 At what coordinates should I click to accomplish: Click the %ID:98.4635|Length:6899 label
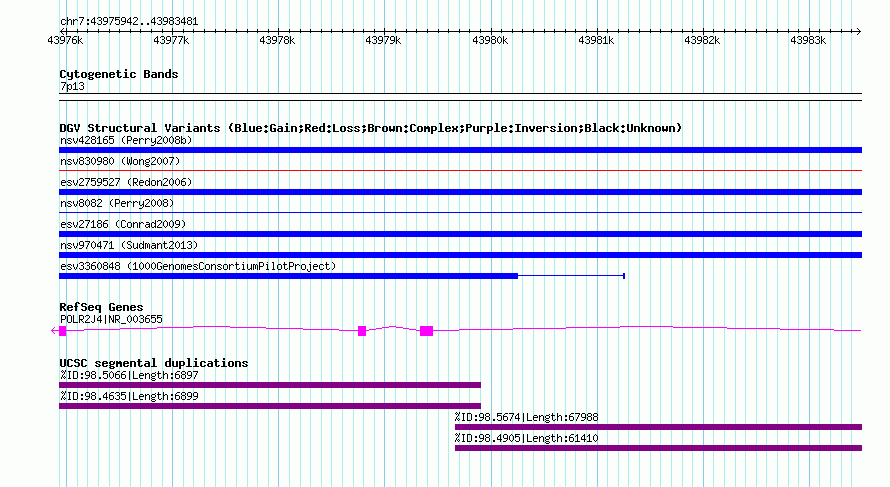click(129, 396)
